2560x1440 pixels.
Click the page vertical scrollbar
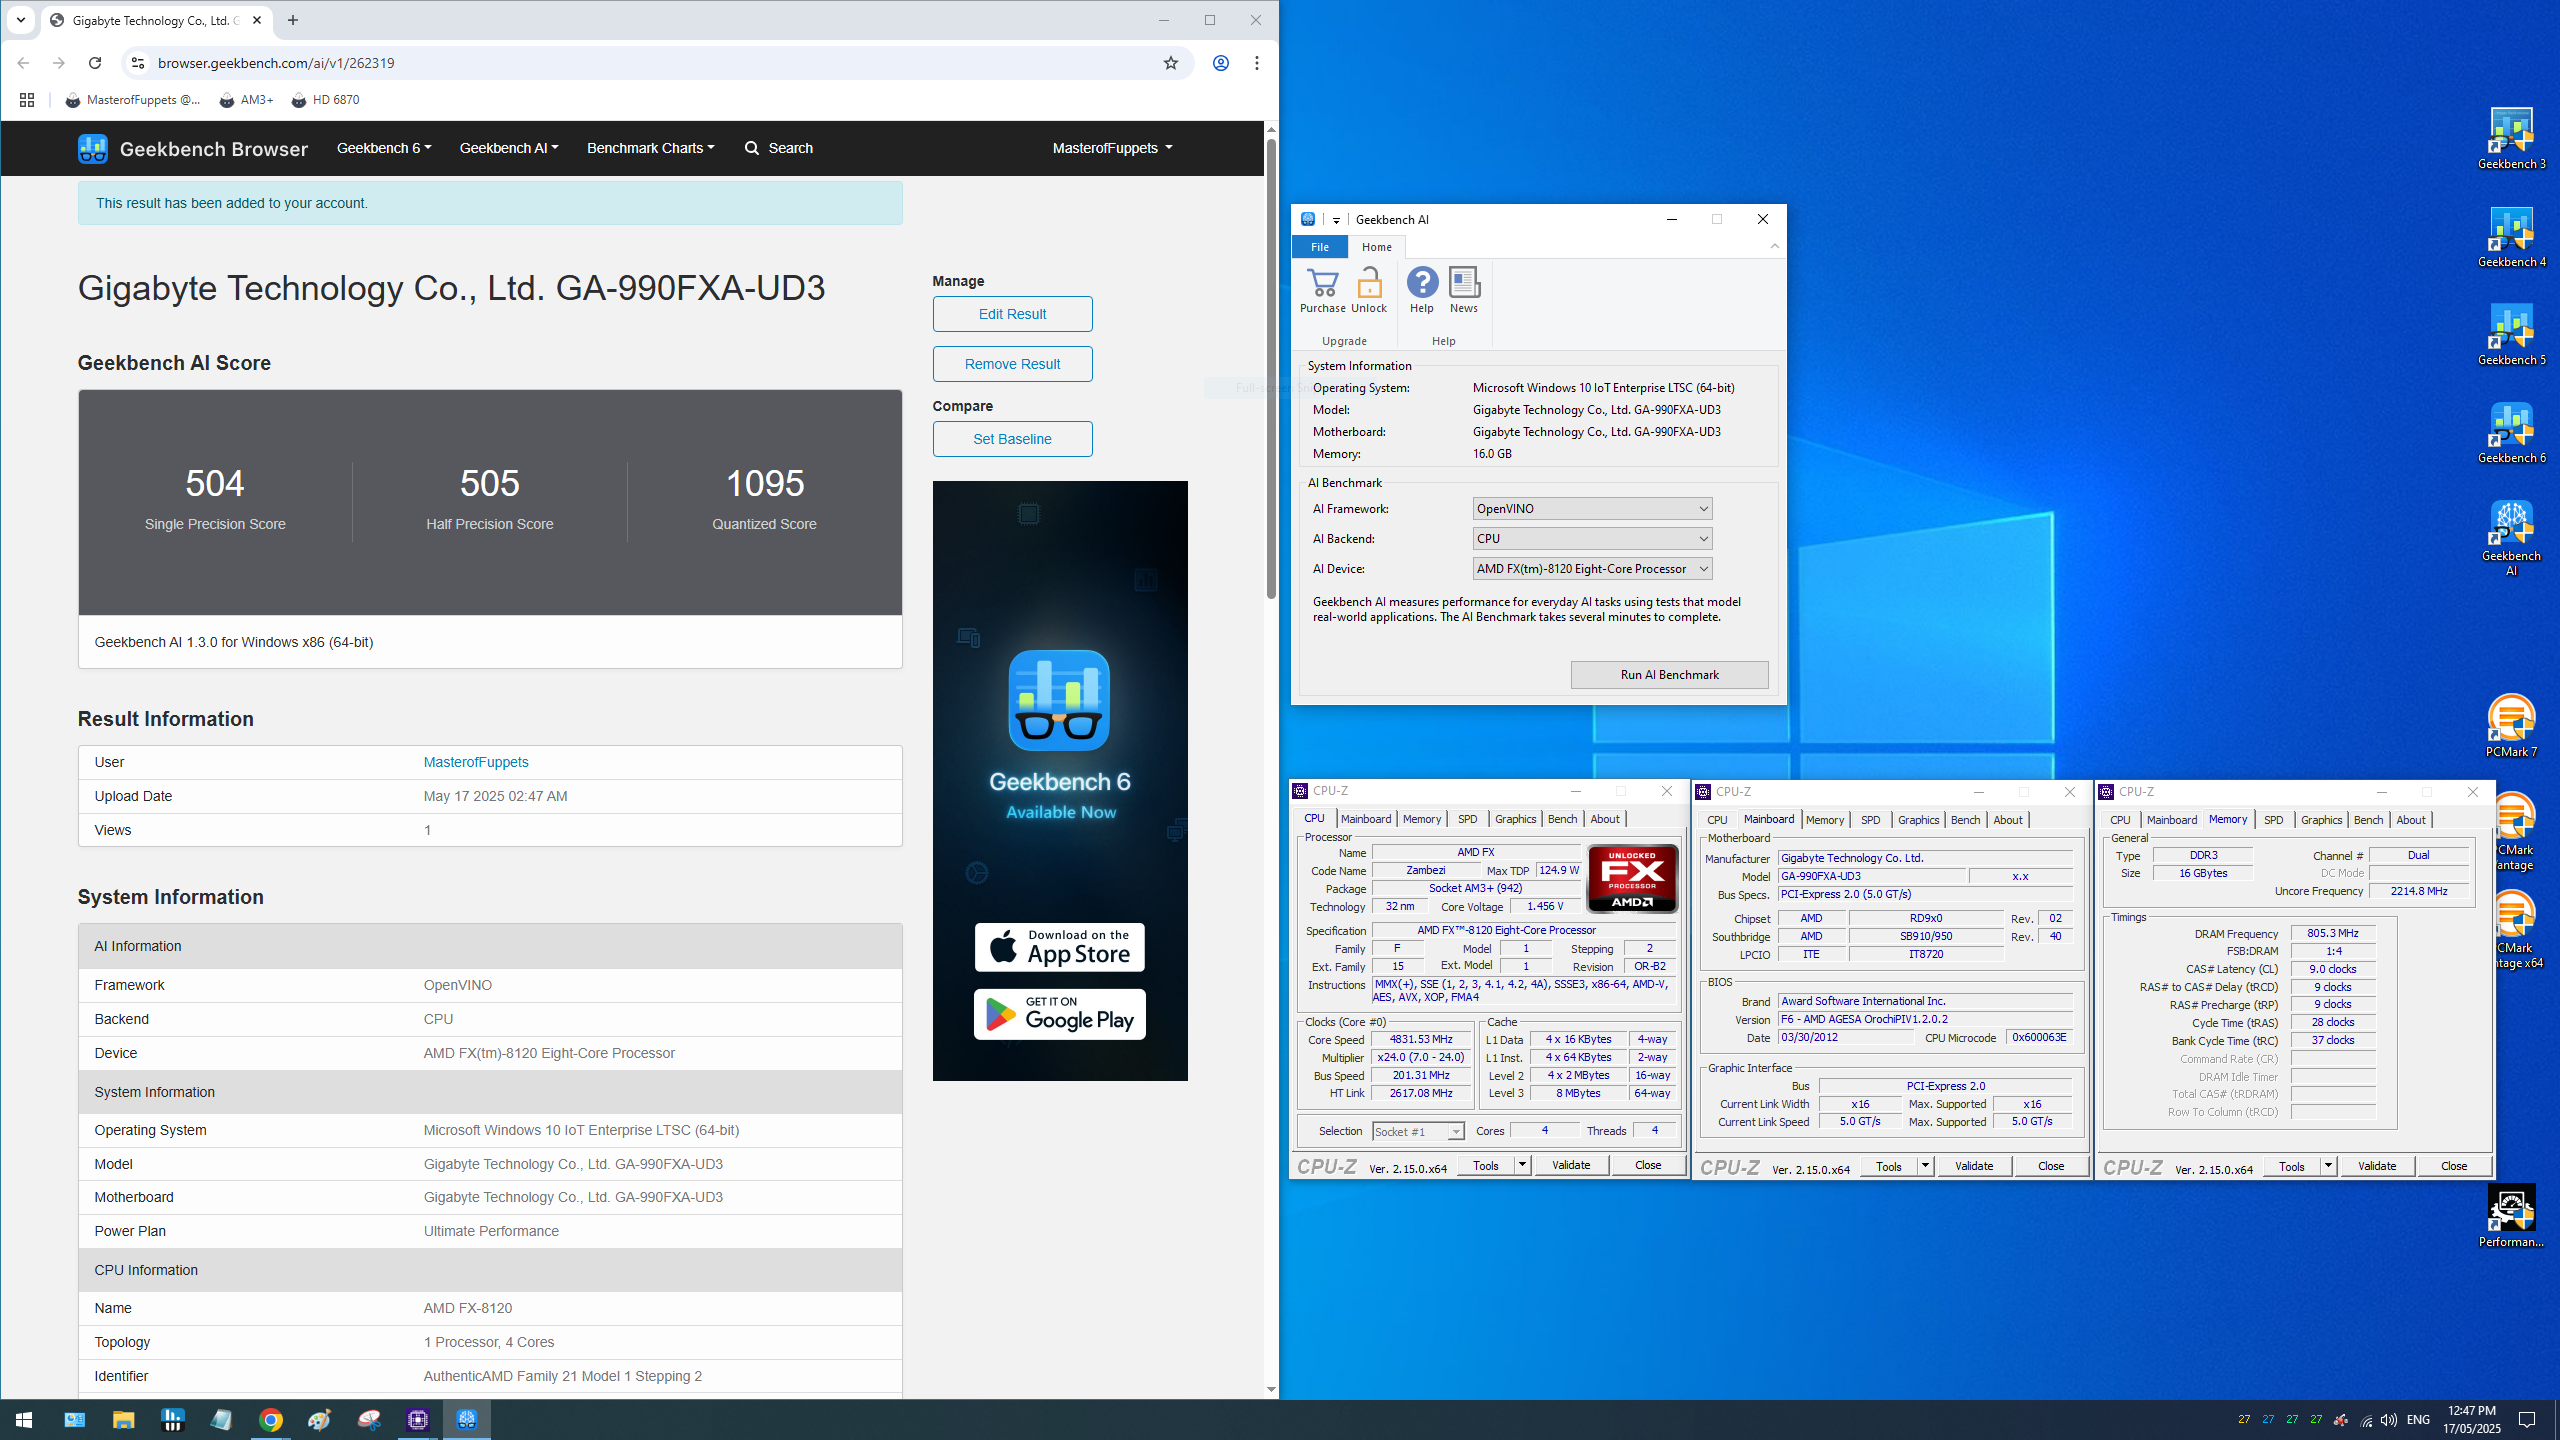point(1271,370)
